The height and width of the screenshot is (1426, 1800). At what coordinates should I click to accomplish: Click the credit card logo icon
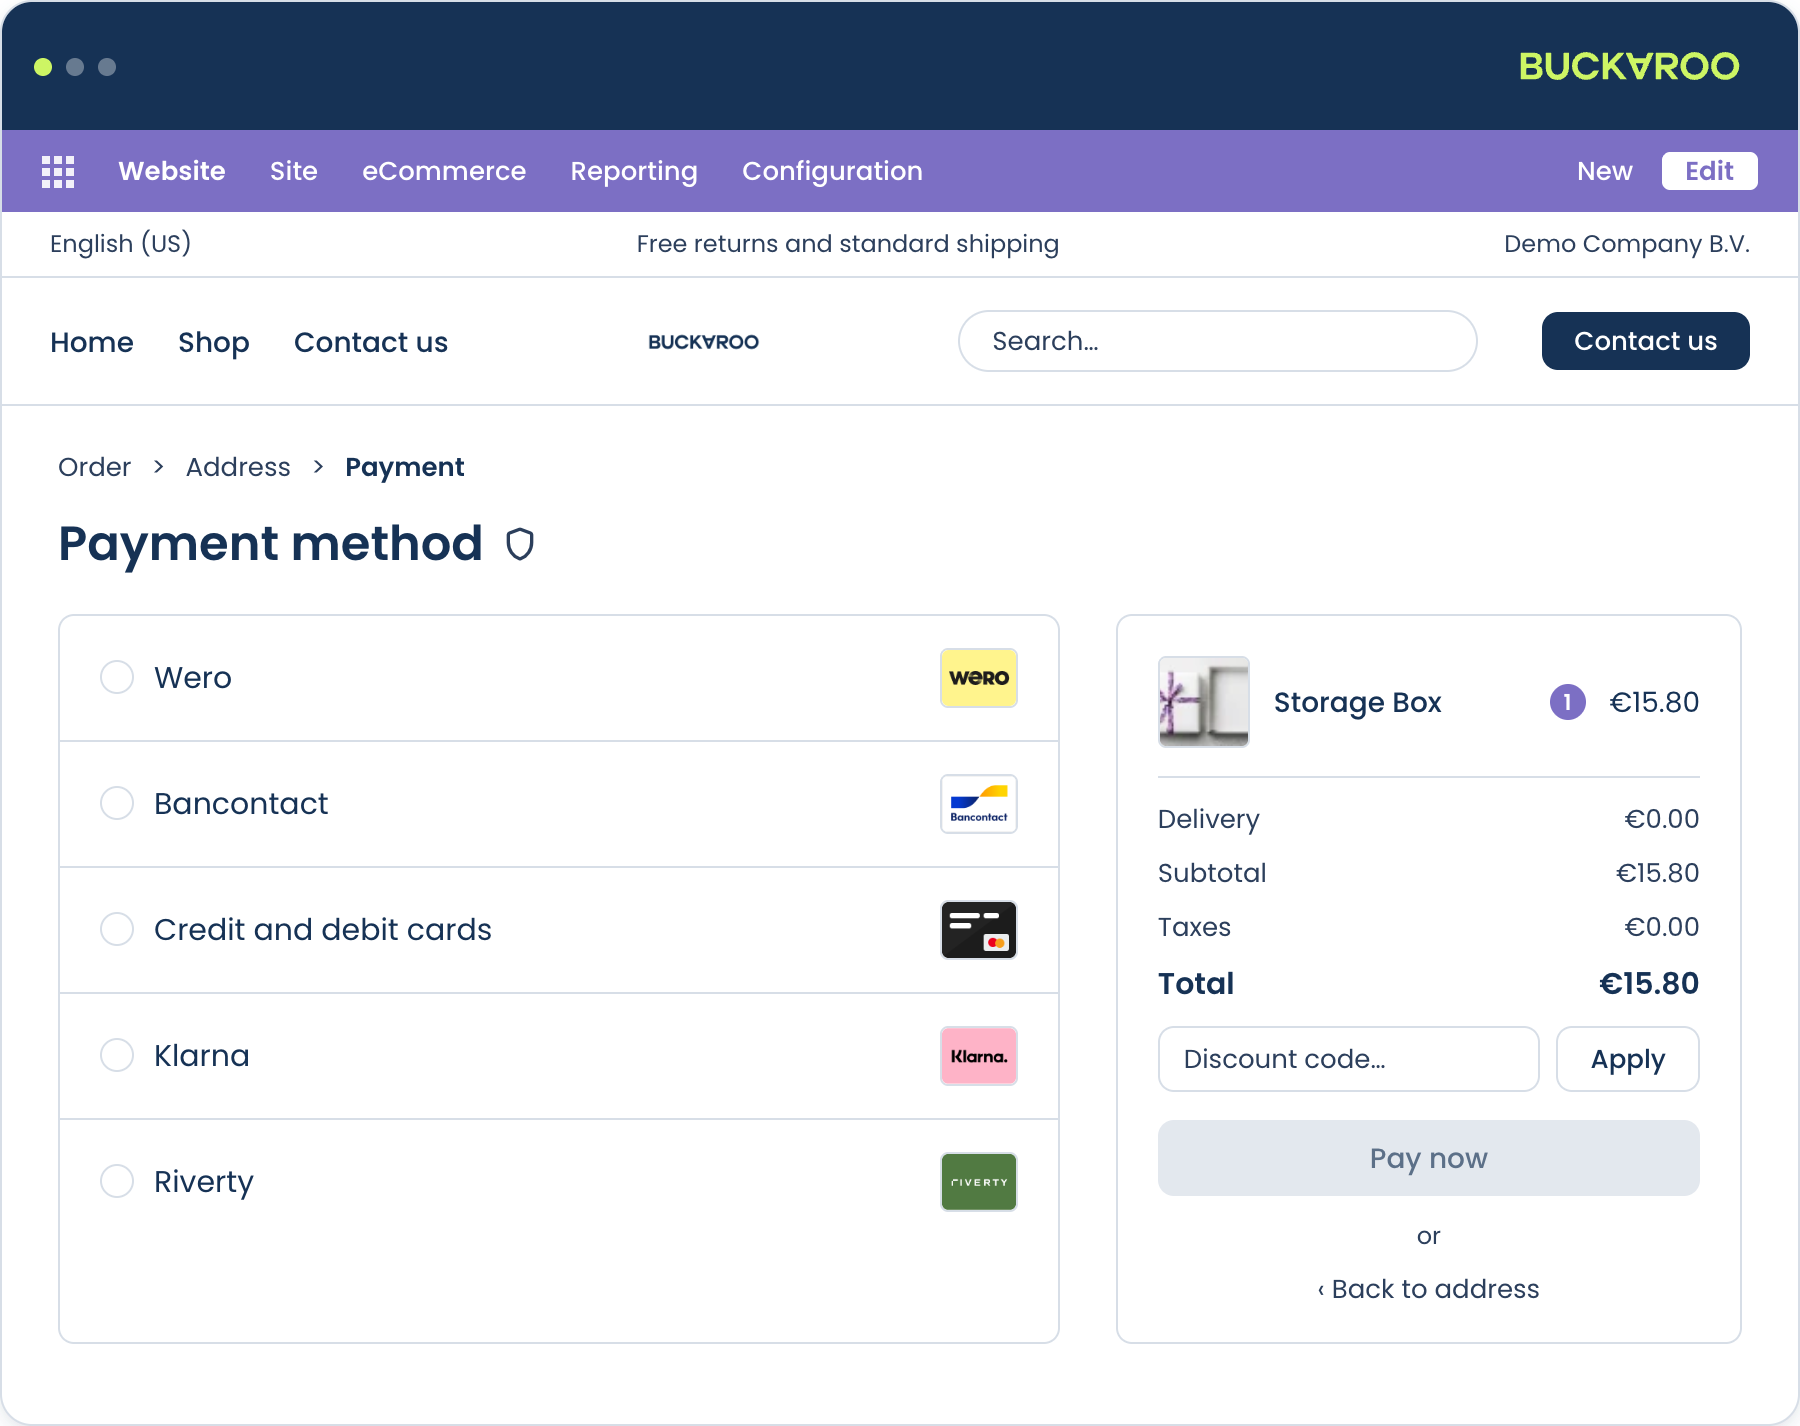tap(978, 930)
